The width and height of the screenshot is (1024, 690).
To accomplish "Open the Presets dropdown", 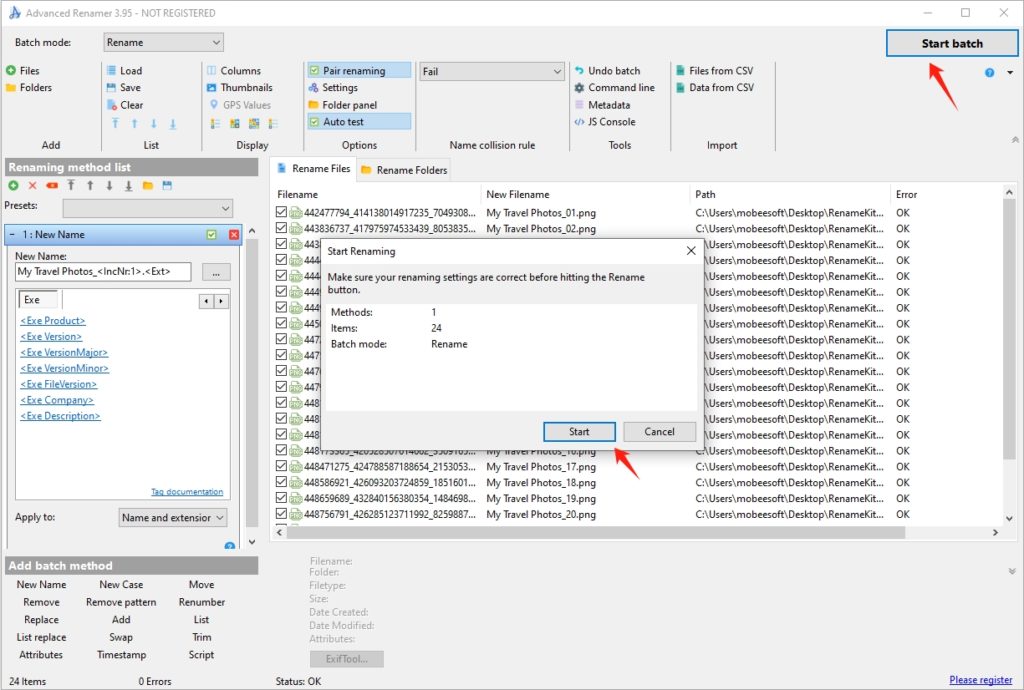I will click(147, 207).
